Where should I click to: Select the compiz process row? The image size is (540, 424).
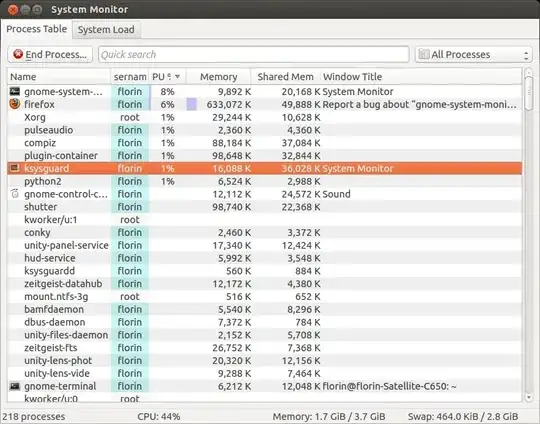pos(264,143)
